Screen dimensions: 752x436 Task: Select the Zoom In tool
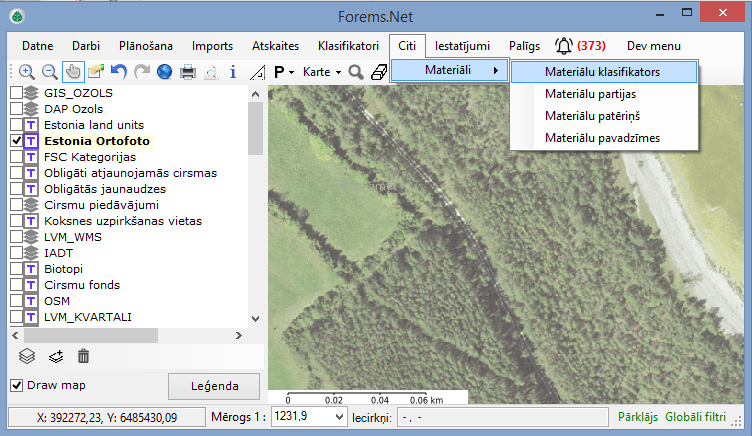(26, 72)
